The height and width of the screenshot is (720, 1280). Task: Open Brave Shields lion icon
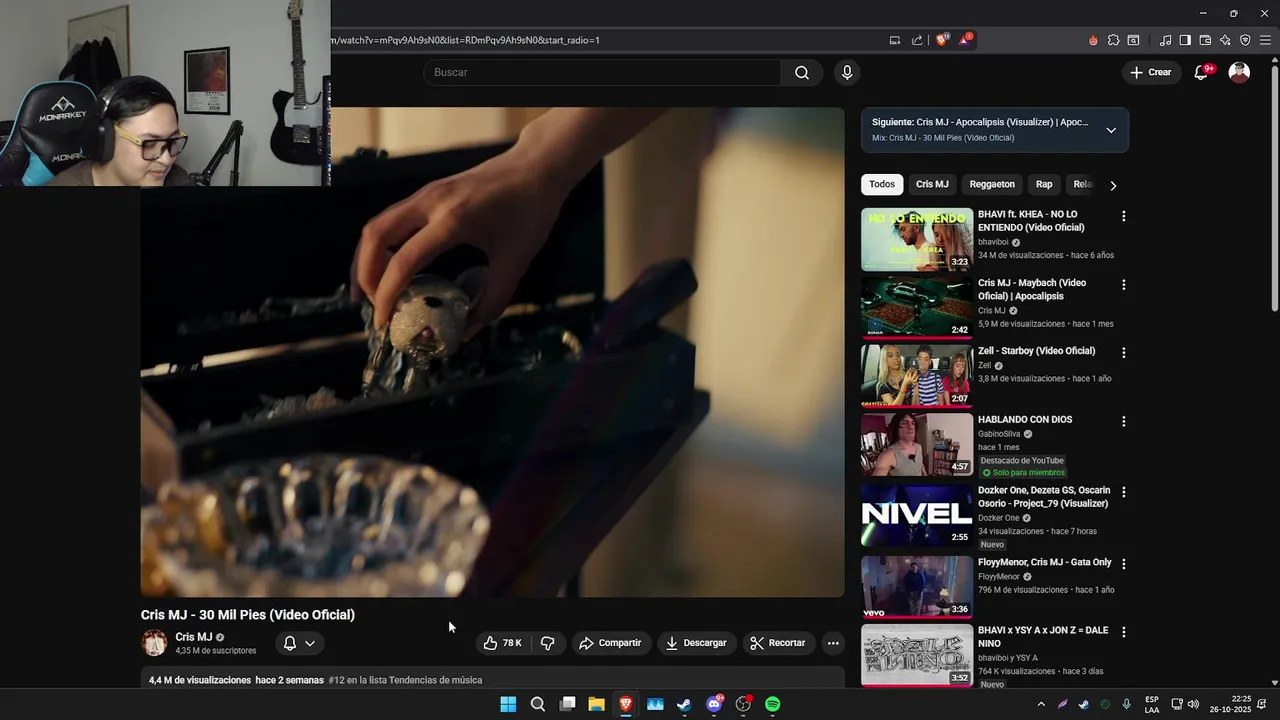[x=942, y=40]
